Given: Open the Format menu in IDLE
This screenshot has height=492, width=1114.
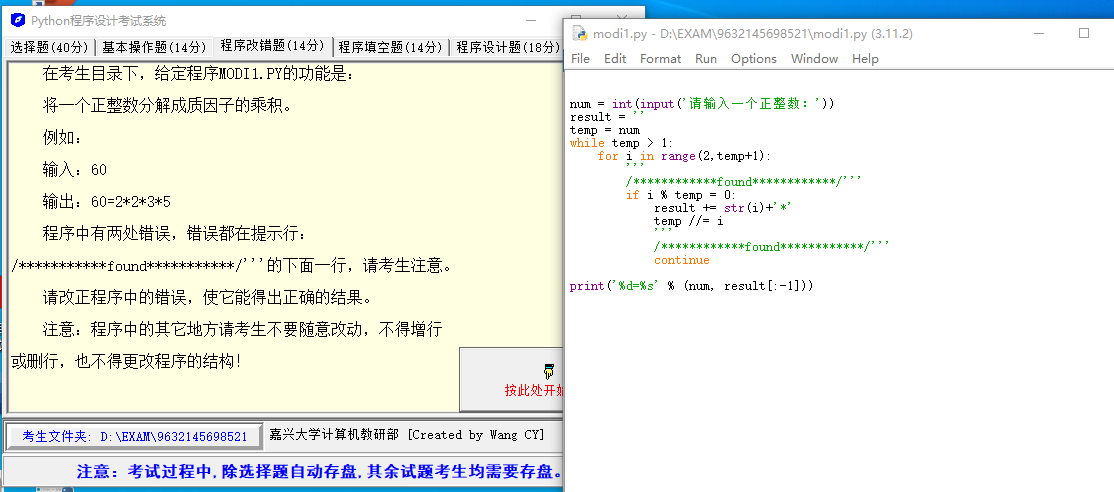Looking at the screenshot, I should pos(660,59).
